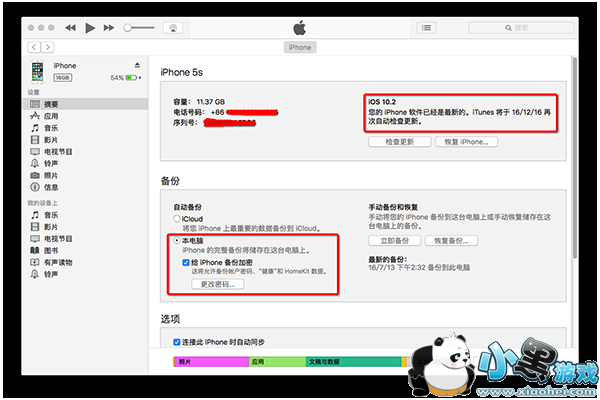This screenshot has width=600, height=400.
Task: Open the AirPlay output button
Action: 173,28
